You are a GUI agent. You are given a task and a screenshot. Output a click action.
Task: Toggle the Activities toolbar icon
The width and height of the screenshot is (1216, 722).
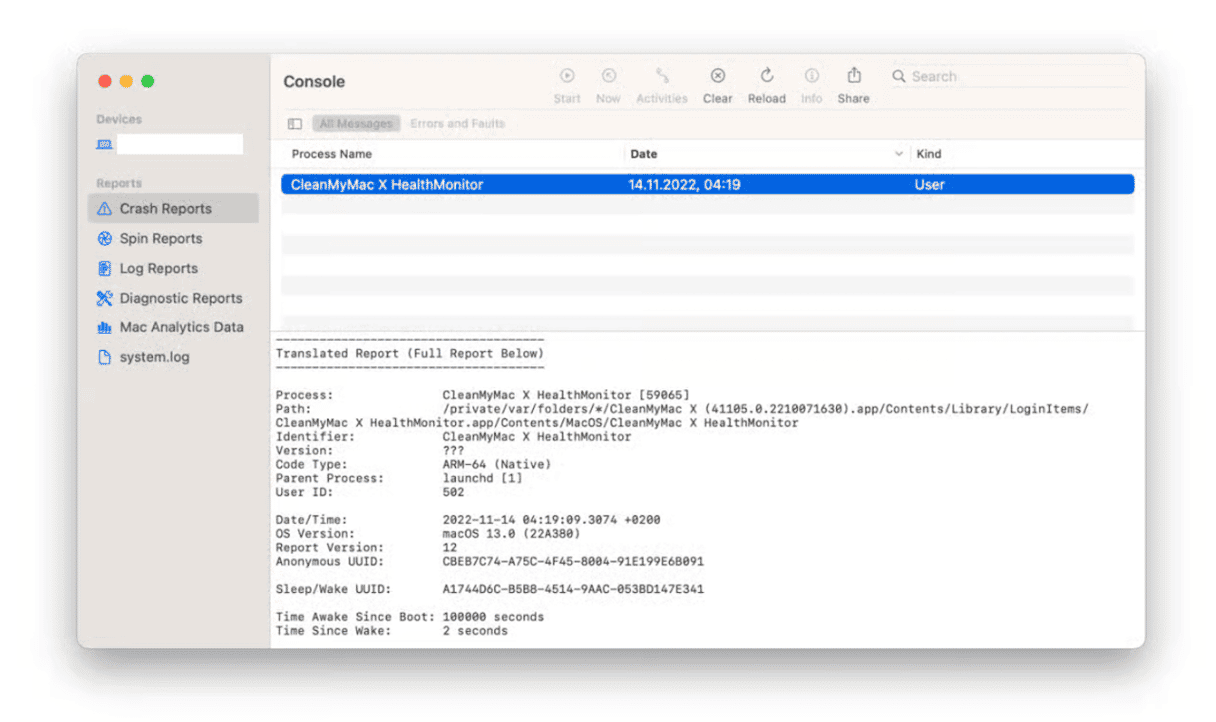tap(662, 76)
